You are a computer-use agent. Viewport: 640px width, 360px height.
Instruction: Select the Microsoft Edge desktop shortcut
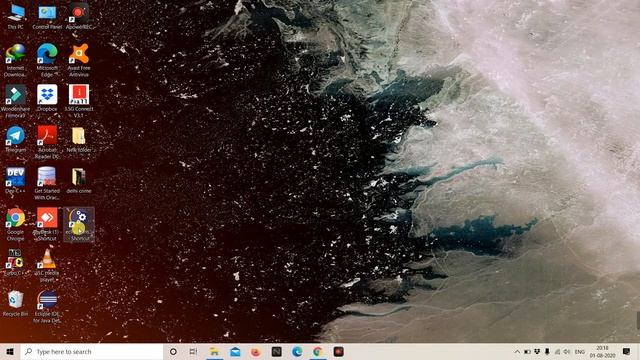click(x=47, y=60)
